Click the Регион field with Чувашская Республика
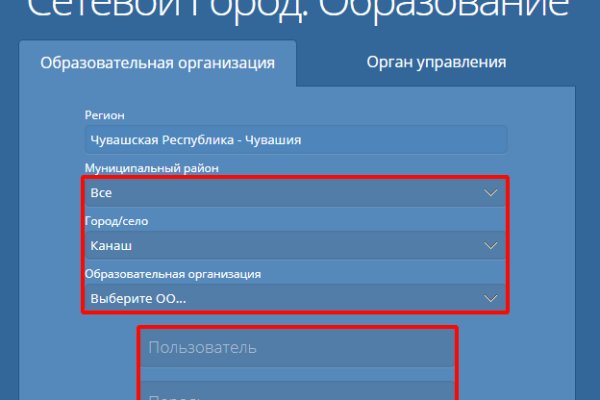This screenshot has height=400, width=600. (x=295, y=140)
